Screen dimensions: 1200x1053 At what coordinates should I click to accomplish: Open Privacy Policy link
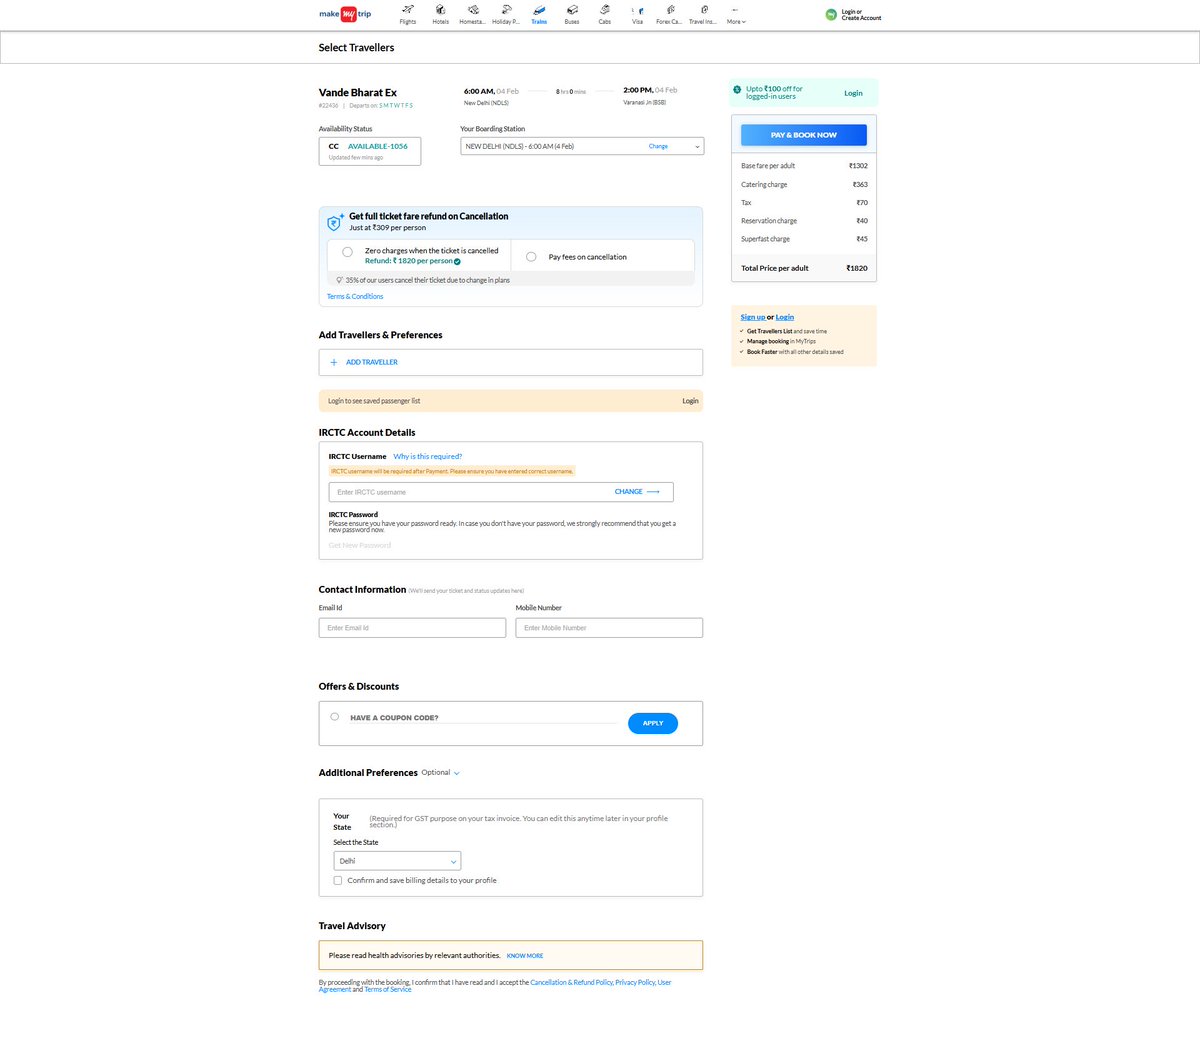point(635,983)
